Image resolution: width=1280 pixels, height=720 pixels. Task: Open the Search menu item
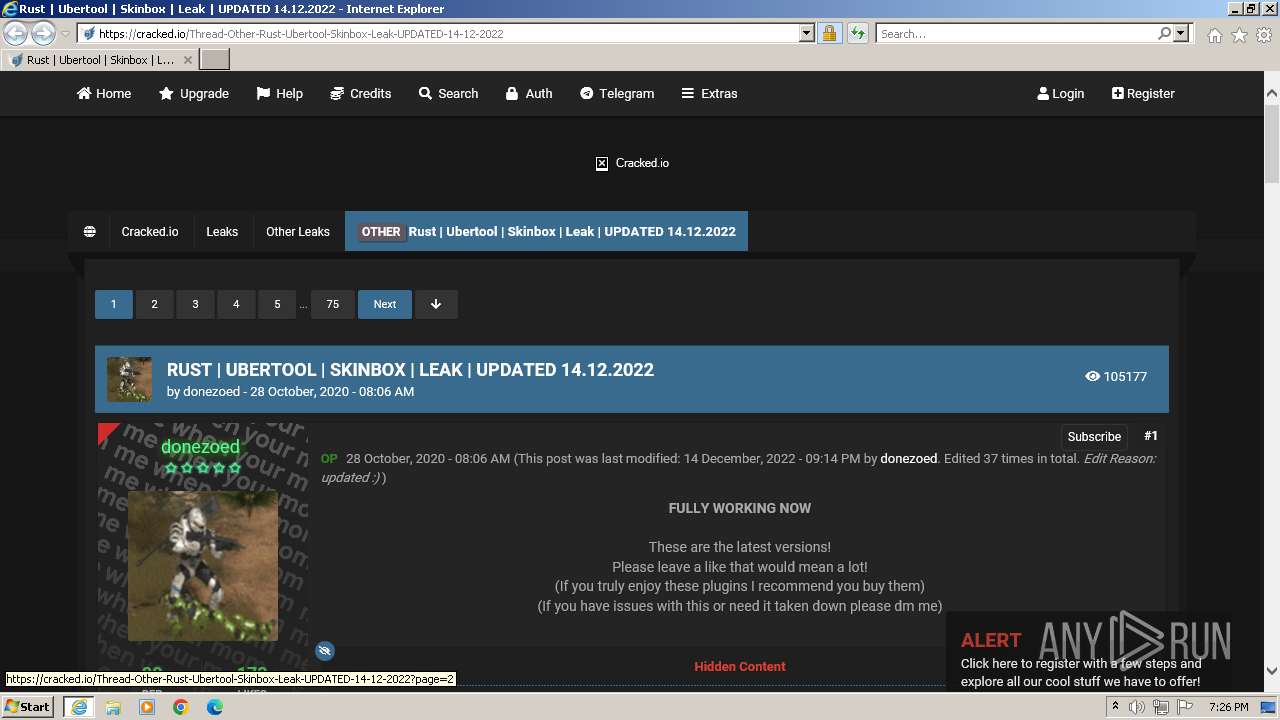click(448, 93)
